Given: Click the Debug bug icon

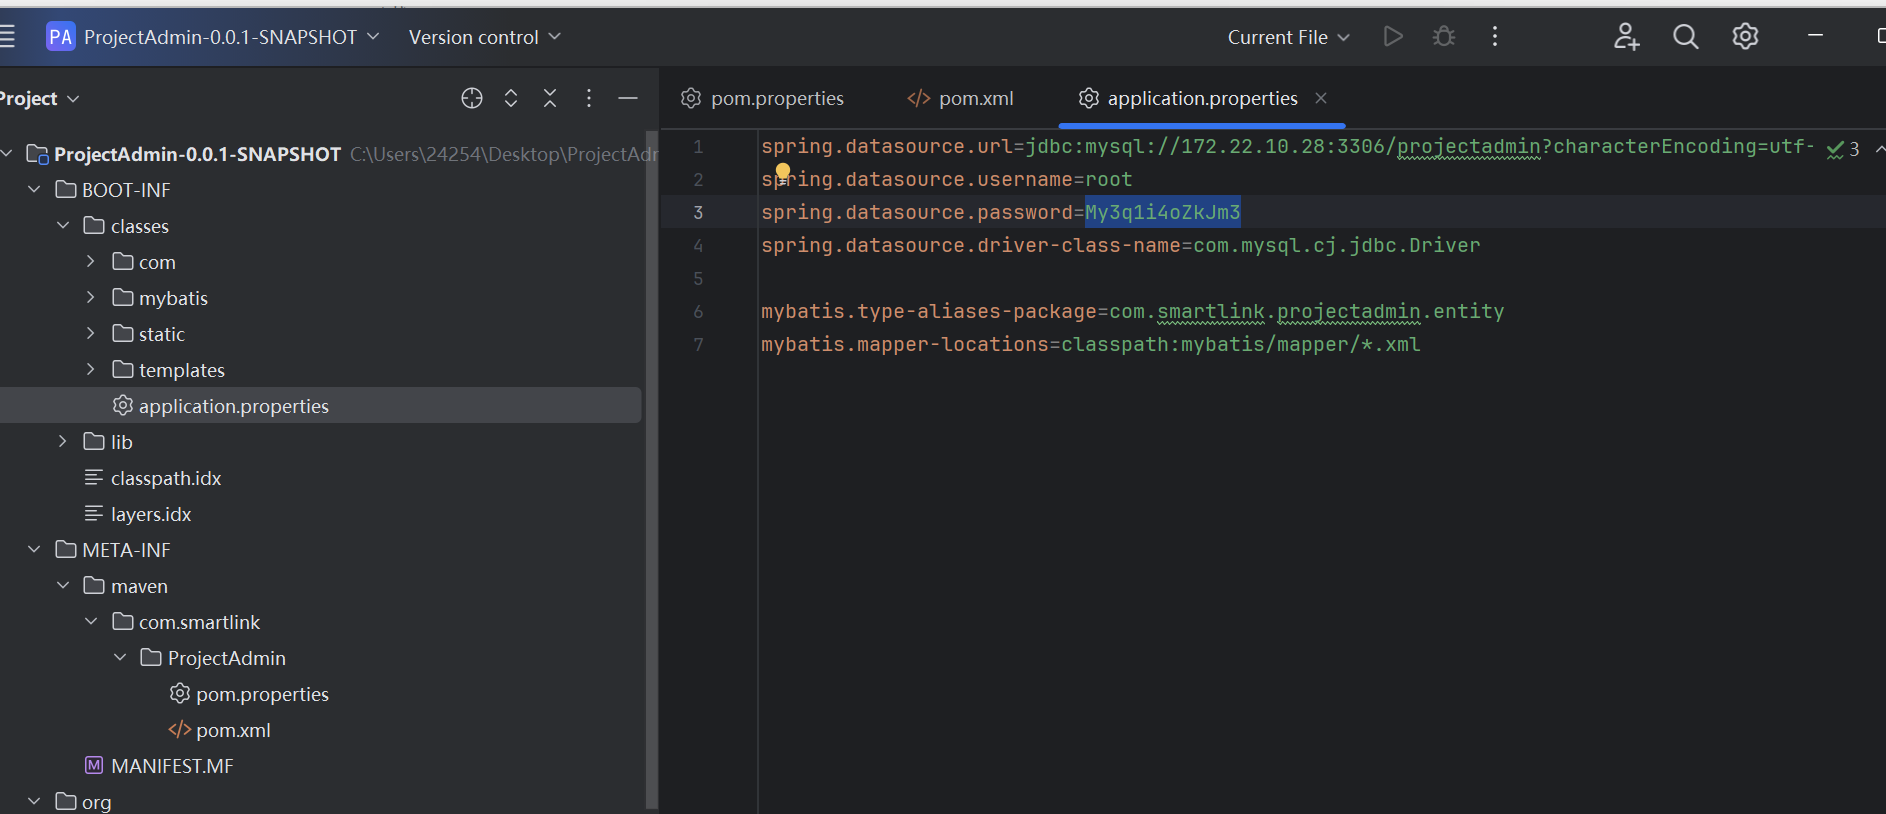Looking at the screenshot, I should [1443, 37].
